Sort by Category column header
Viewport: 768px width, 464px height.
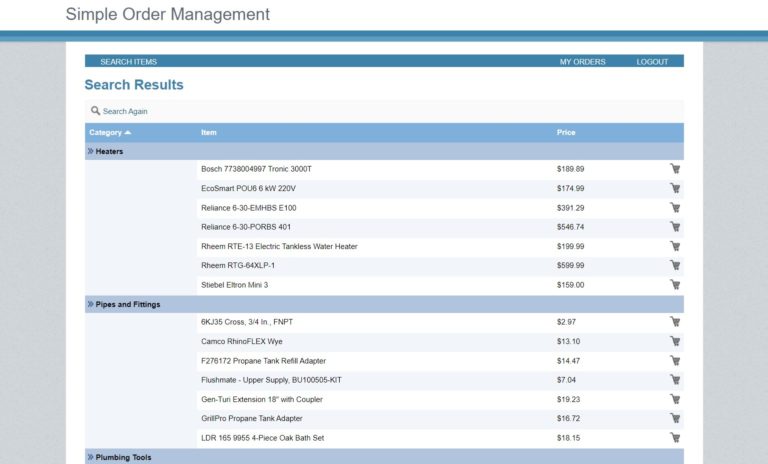pos(110,132)
